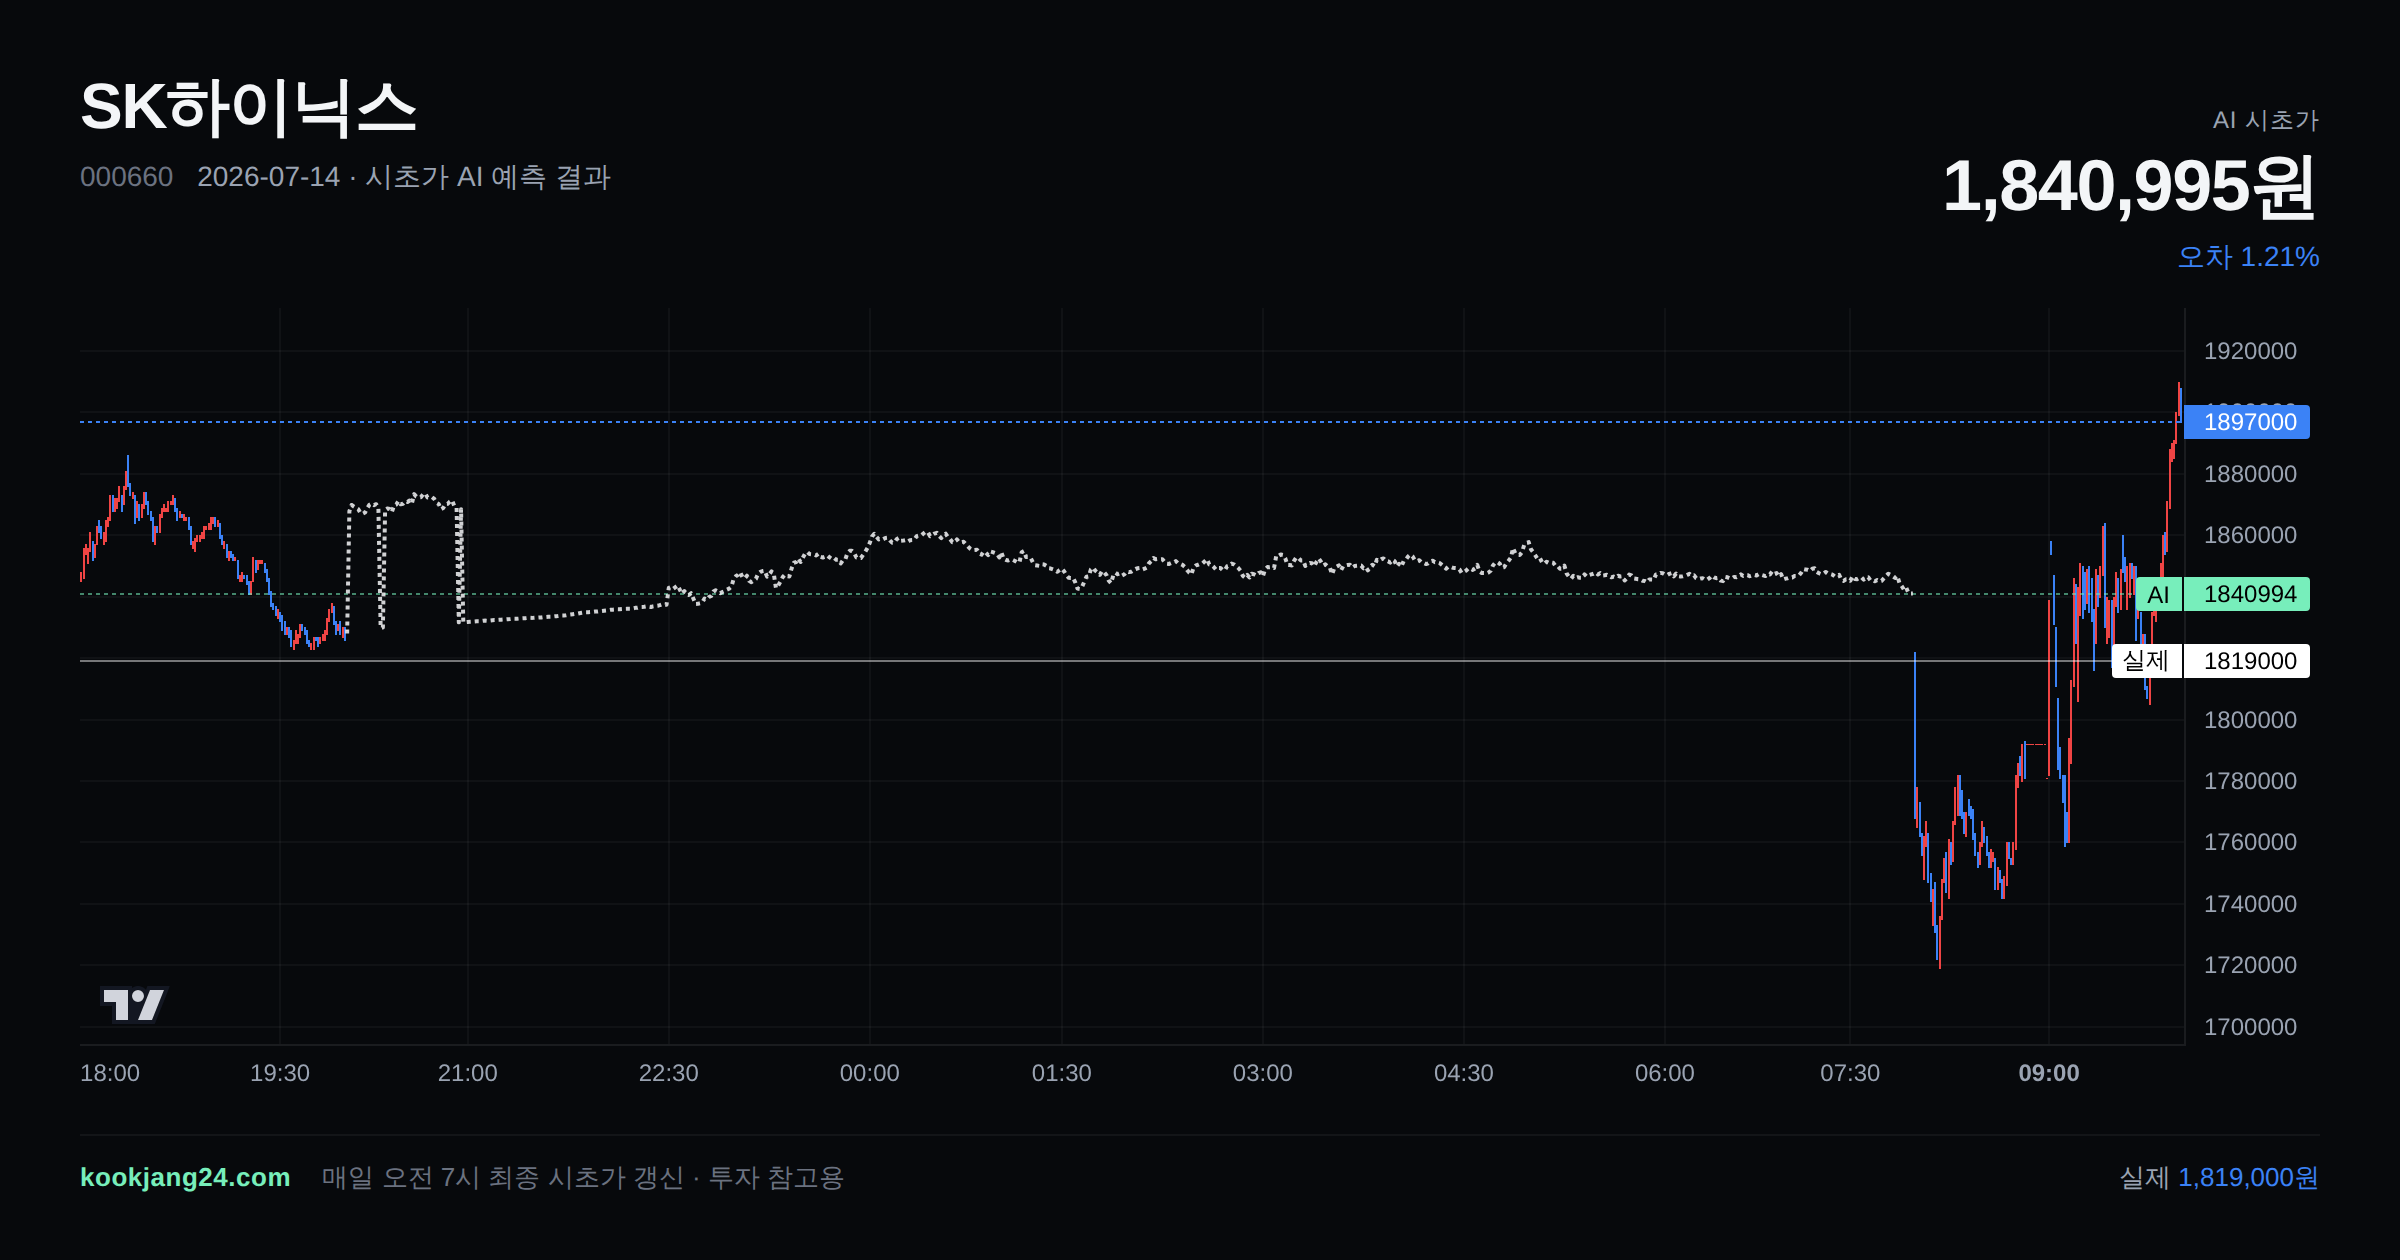The width and height of the screenshot is (2400, 1260).
Task: Click the 03:00 time axis label
Action: pyautogui.click(x=1263, y=1073)
